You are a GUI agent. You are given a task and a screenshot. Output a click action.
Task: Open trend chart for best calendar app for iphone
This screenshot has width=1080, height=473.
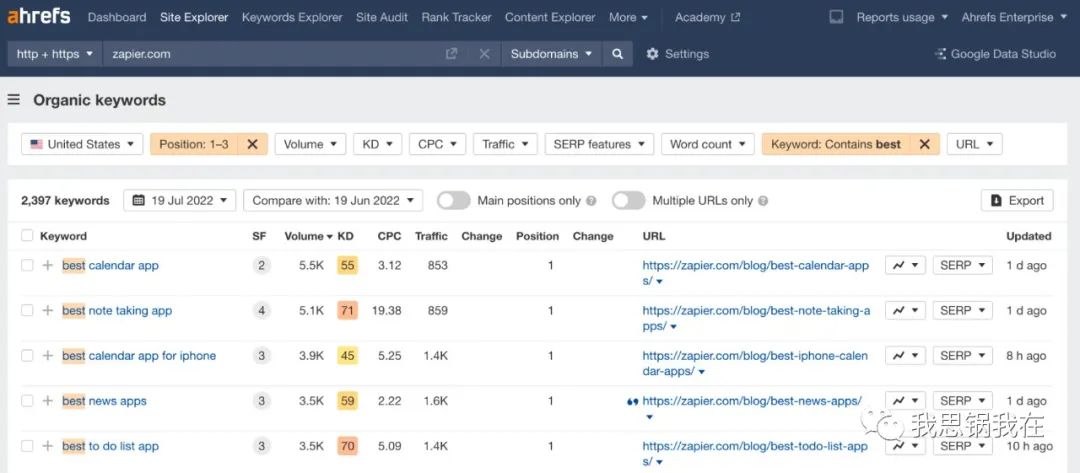[905, 355]
